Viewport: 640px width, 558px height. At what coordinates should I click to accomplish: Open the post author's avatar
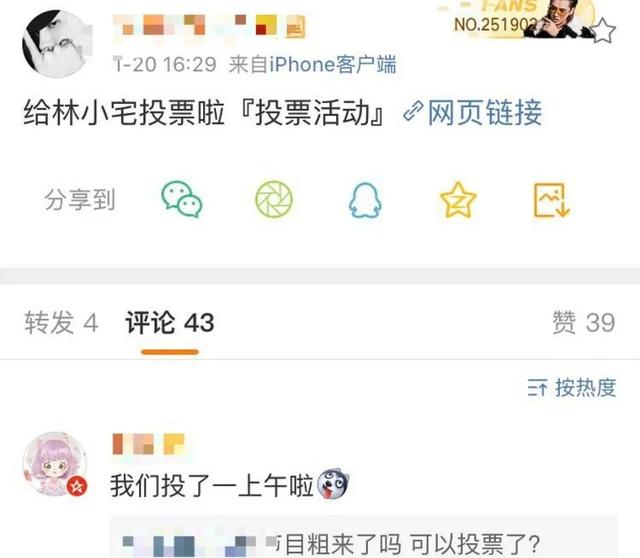click(x=57, y=44)
